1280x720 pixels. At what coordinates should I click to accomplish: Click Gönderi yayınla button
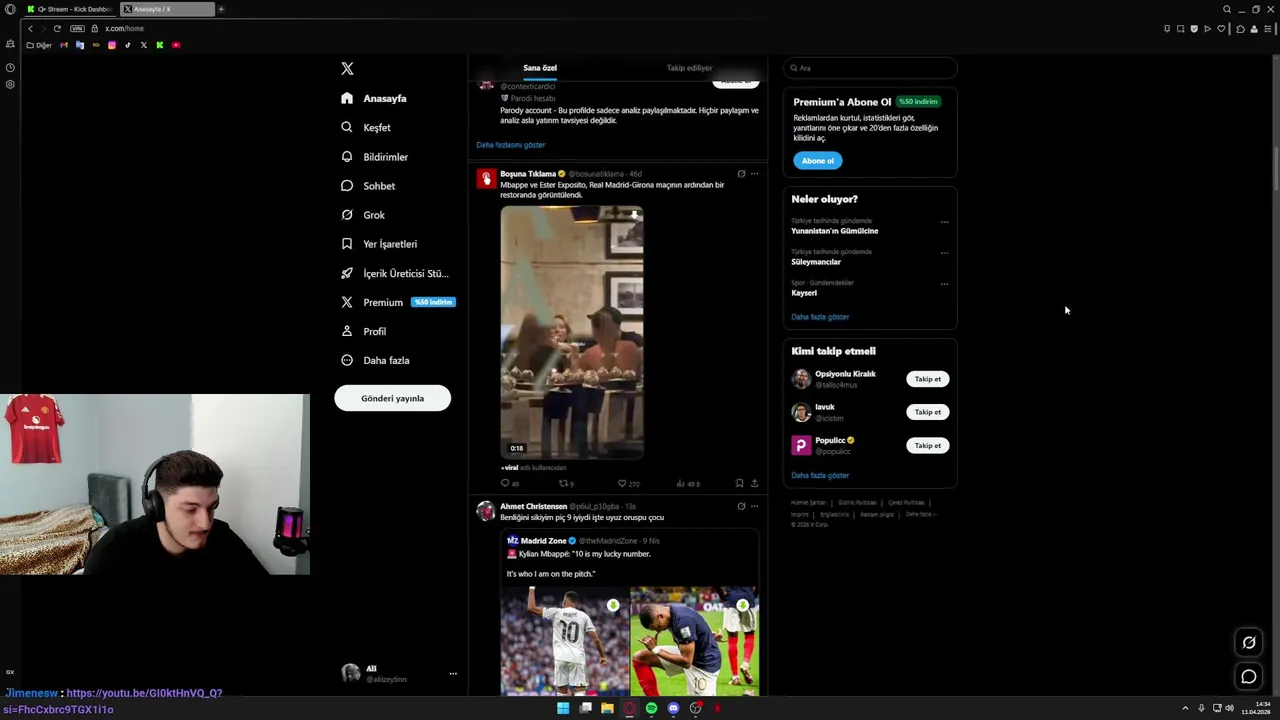[x=392, y=398]
